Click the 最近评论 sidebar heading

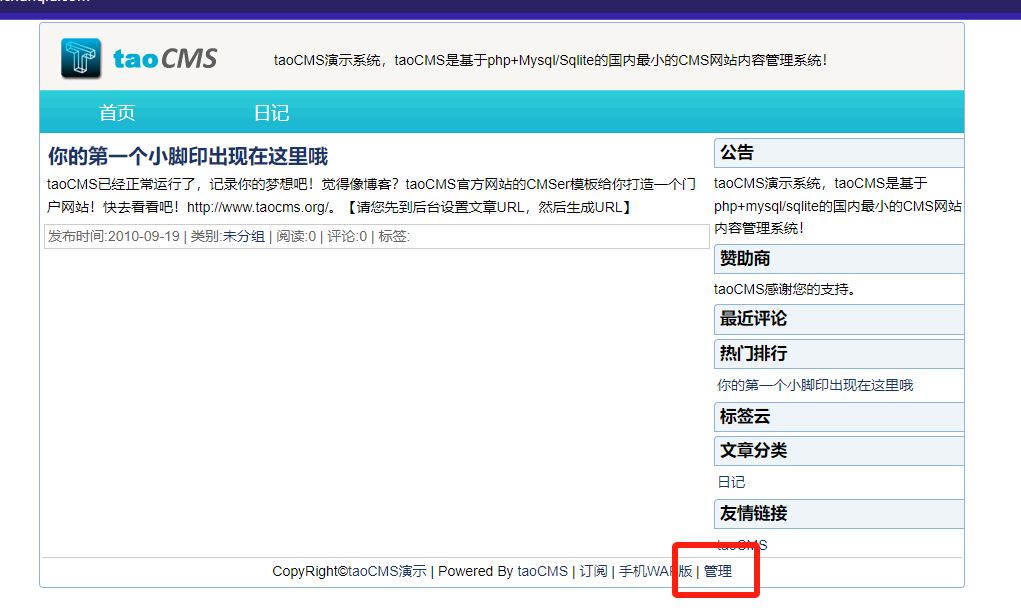click(x=753, y=319)
